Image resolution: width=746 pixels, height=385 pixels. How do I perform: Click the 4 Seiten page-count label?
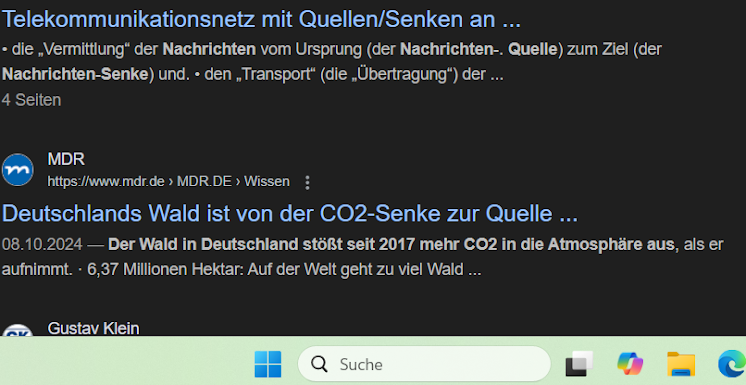click(x=31, y=100)
